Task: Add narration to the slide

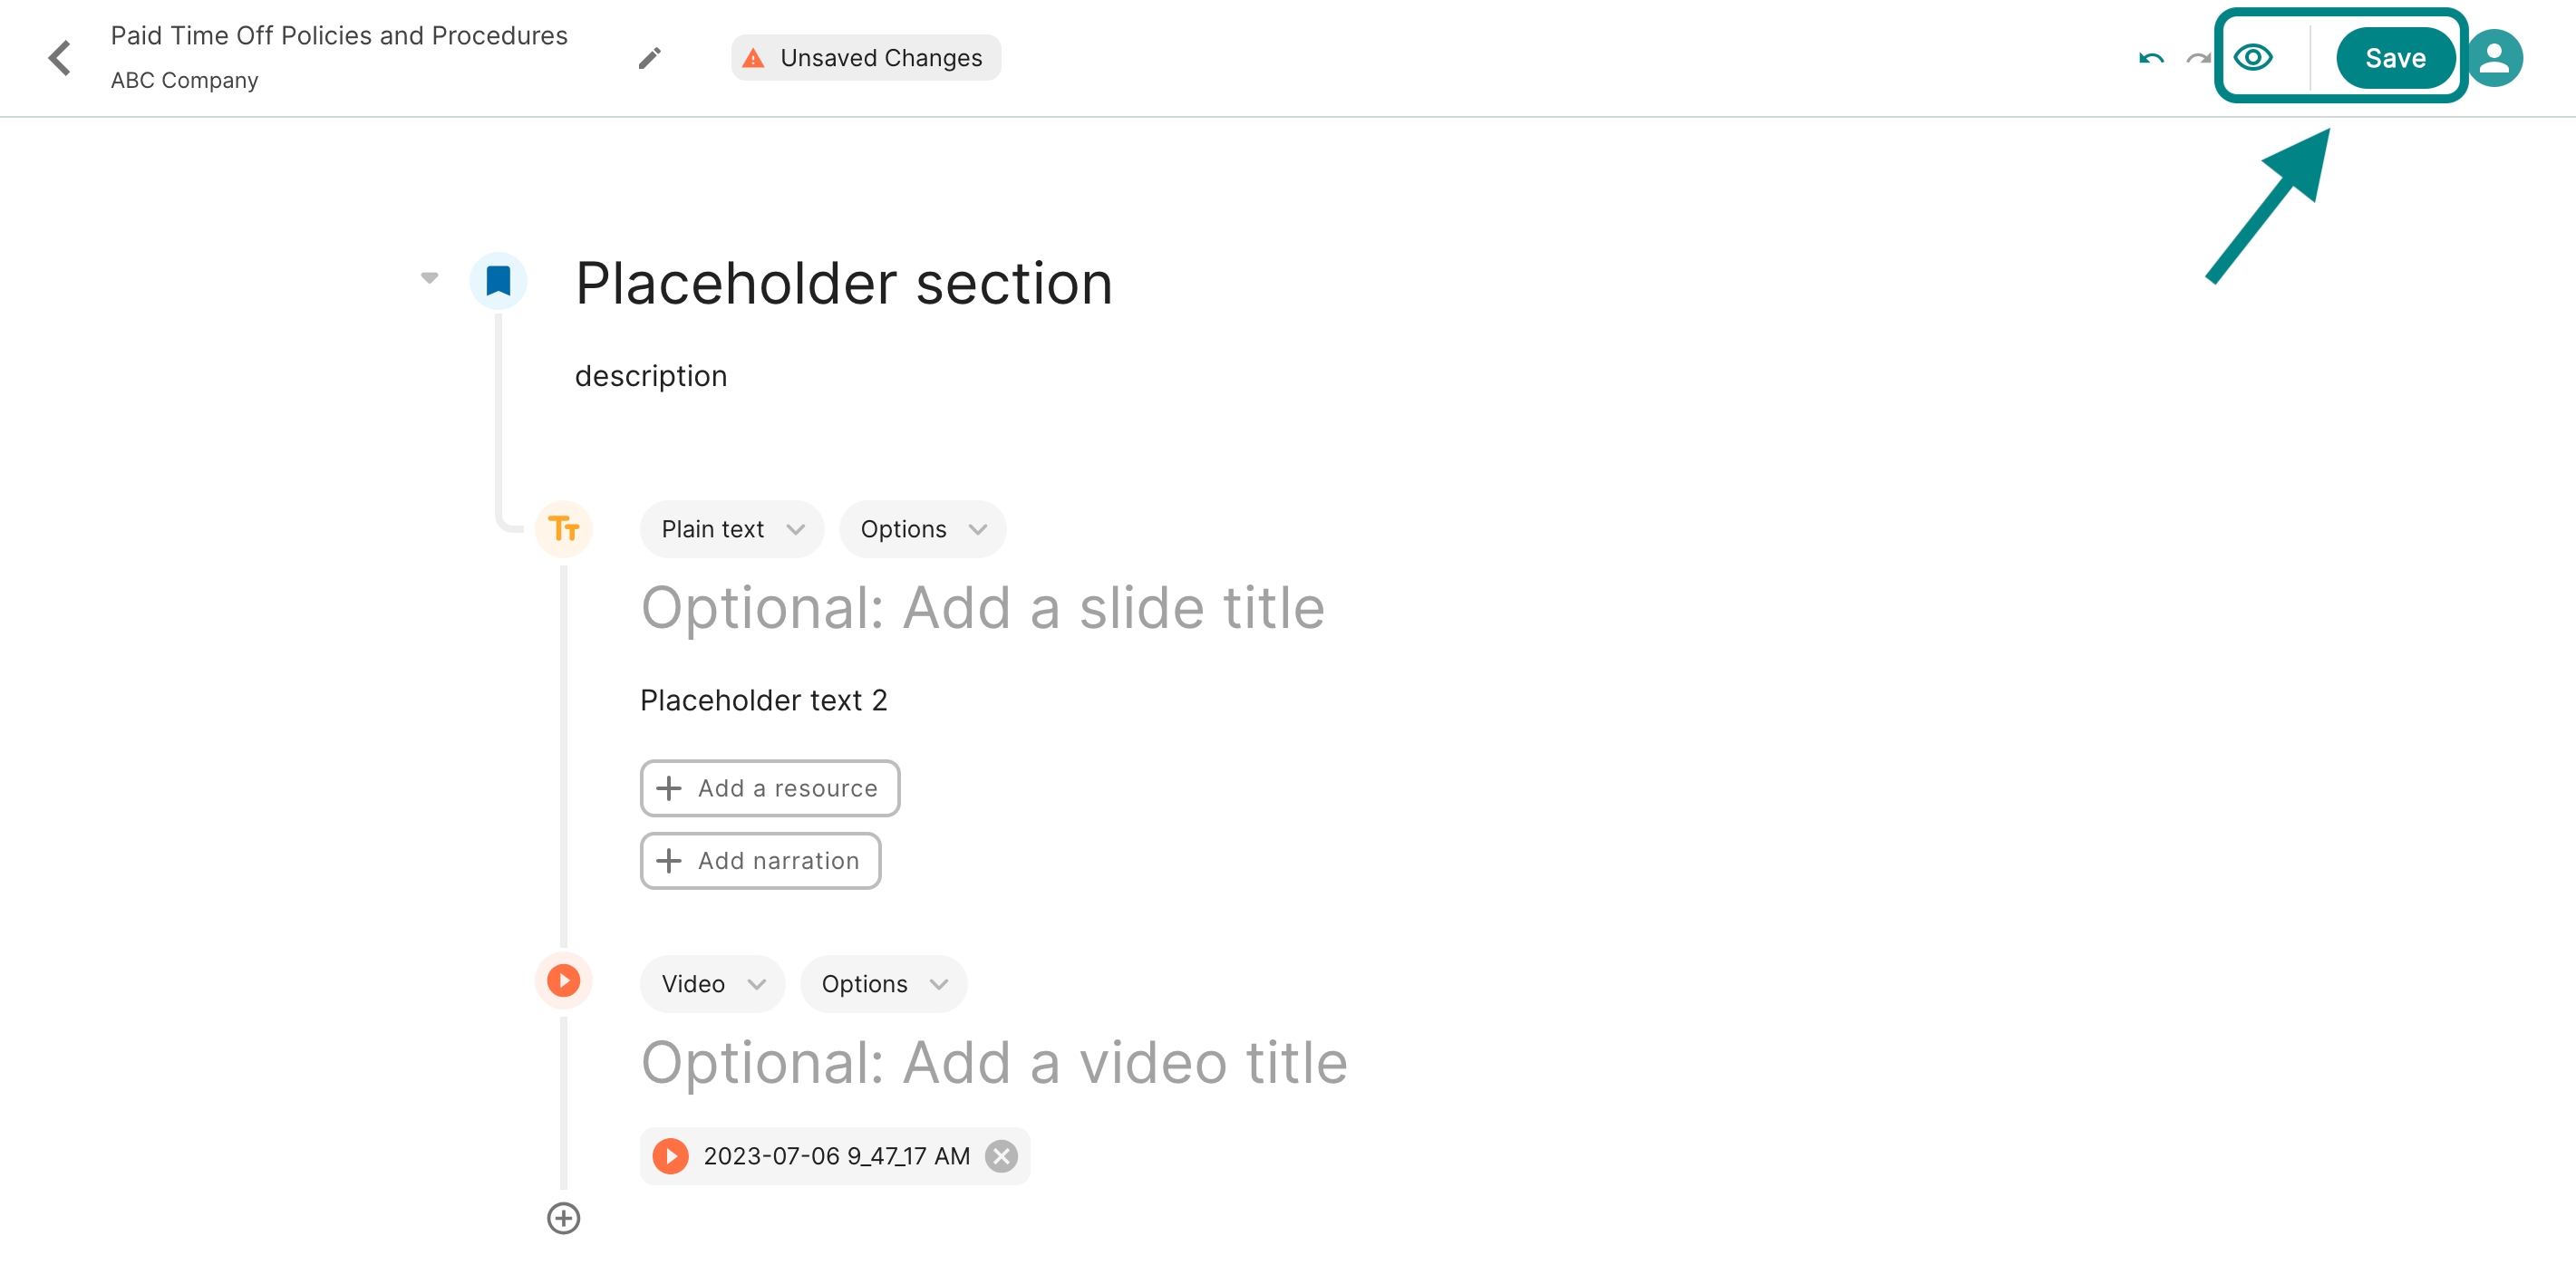Action: tap(761, 861)
